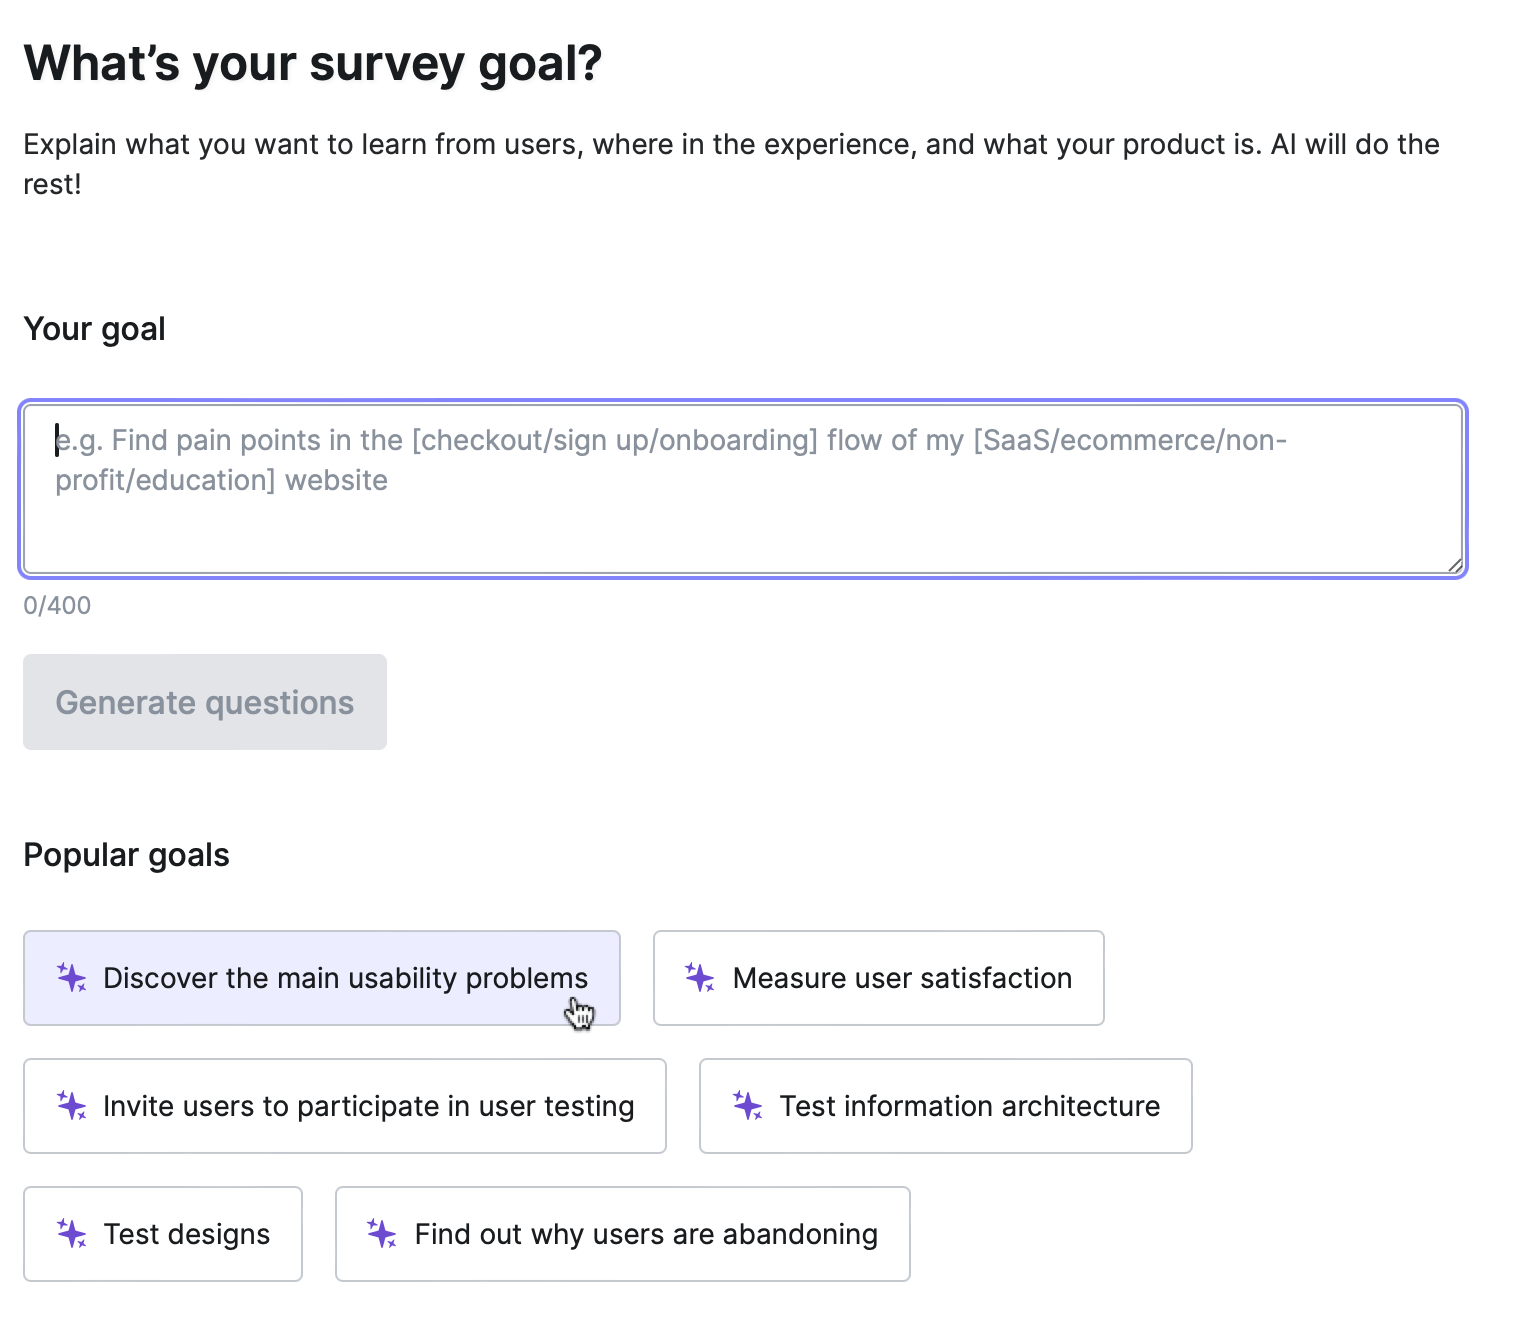The width and height of the screenshot is (1514, 1330).
Task: Click the sparkle icon on 'Discover the main usability problems'
Action: (x=70, y=978)
